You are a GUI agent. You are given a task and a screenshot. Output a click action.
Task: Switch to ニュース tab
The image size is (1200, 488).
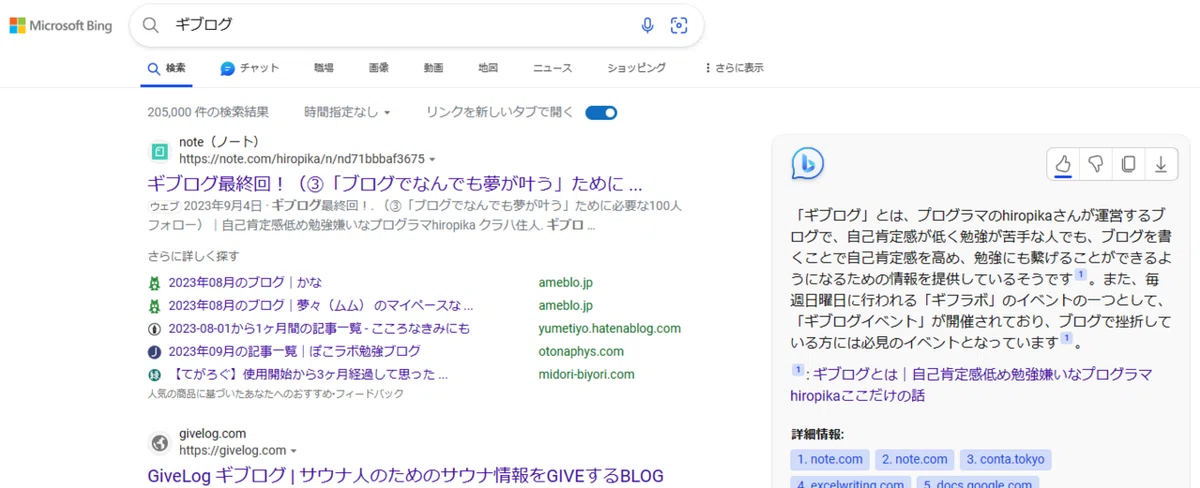coord(553,68)
